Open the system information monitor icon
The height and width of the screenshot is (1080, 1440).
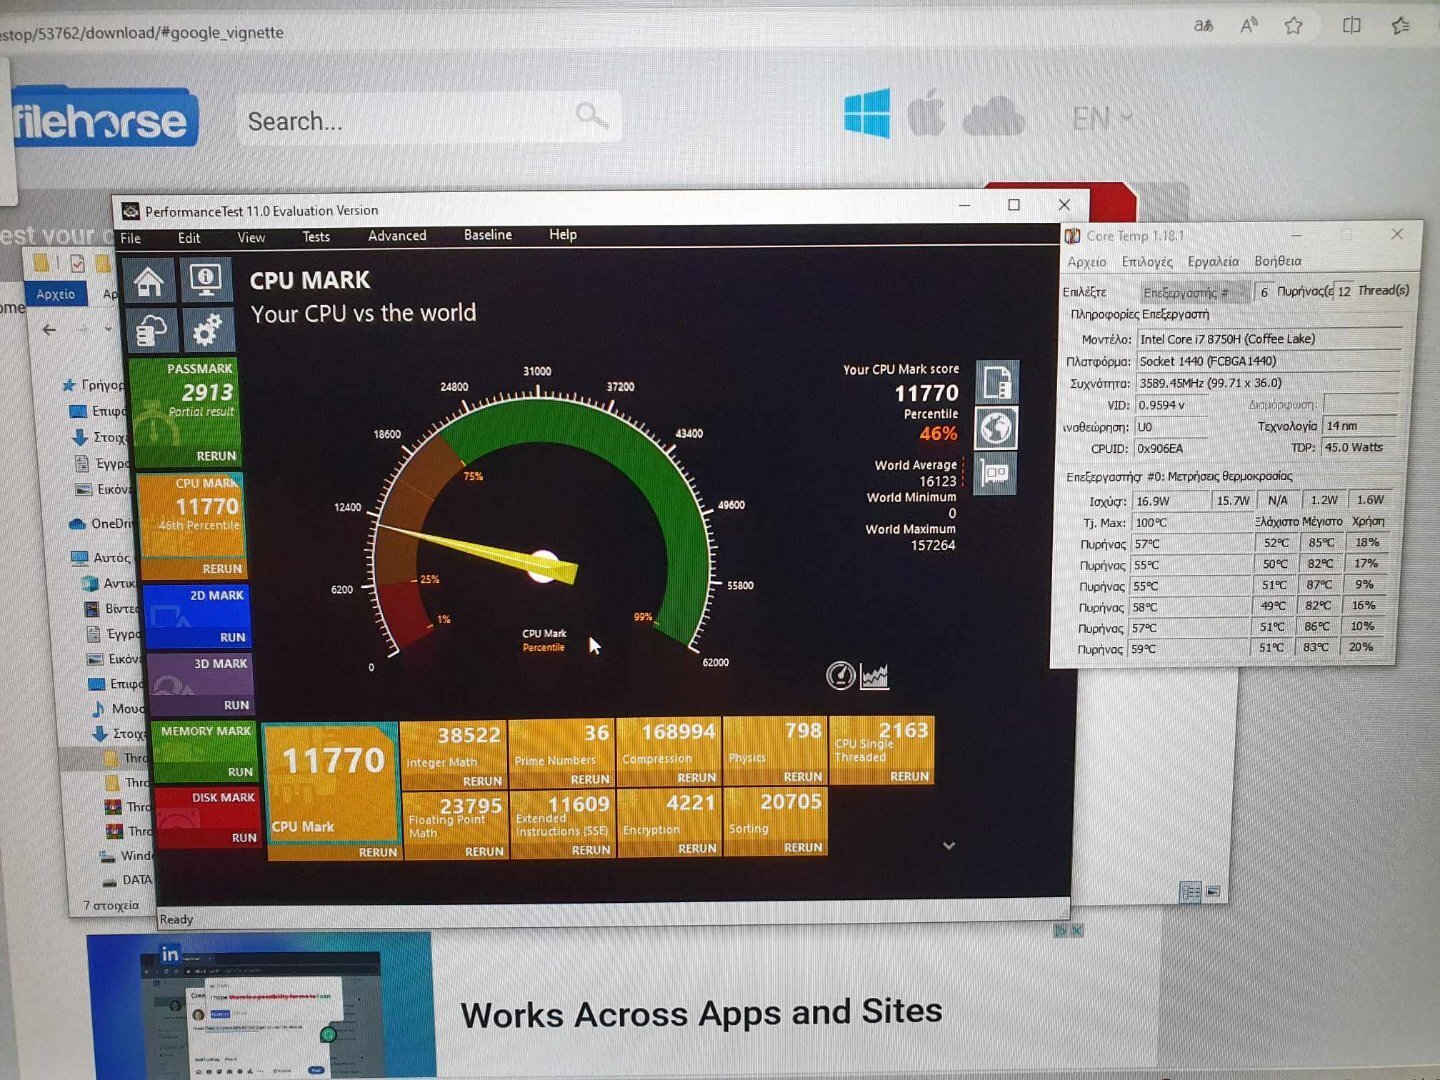[205, 281]
